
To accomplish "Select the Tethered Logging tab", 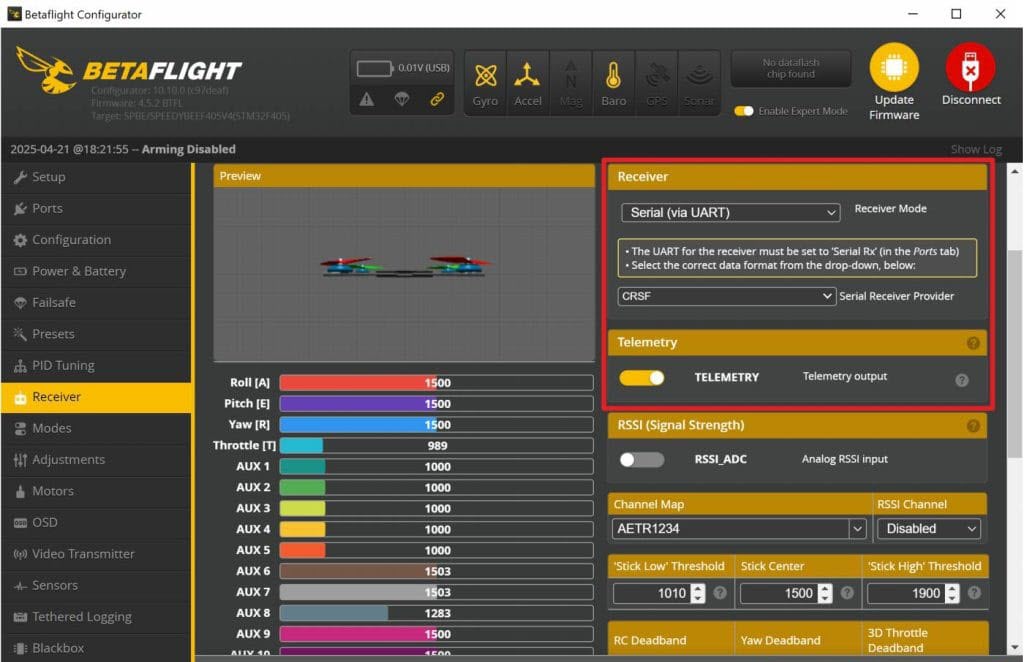I will tap(96, 617).
